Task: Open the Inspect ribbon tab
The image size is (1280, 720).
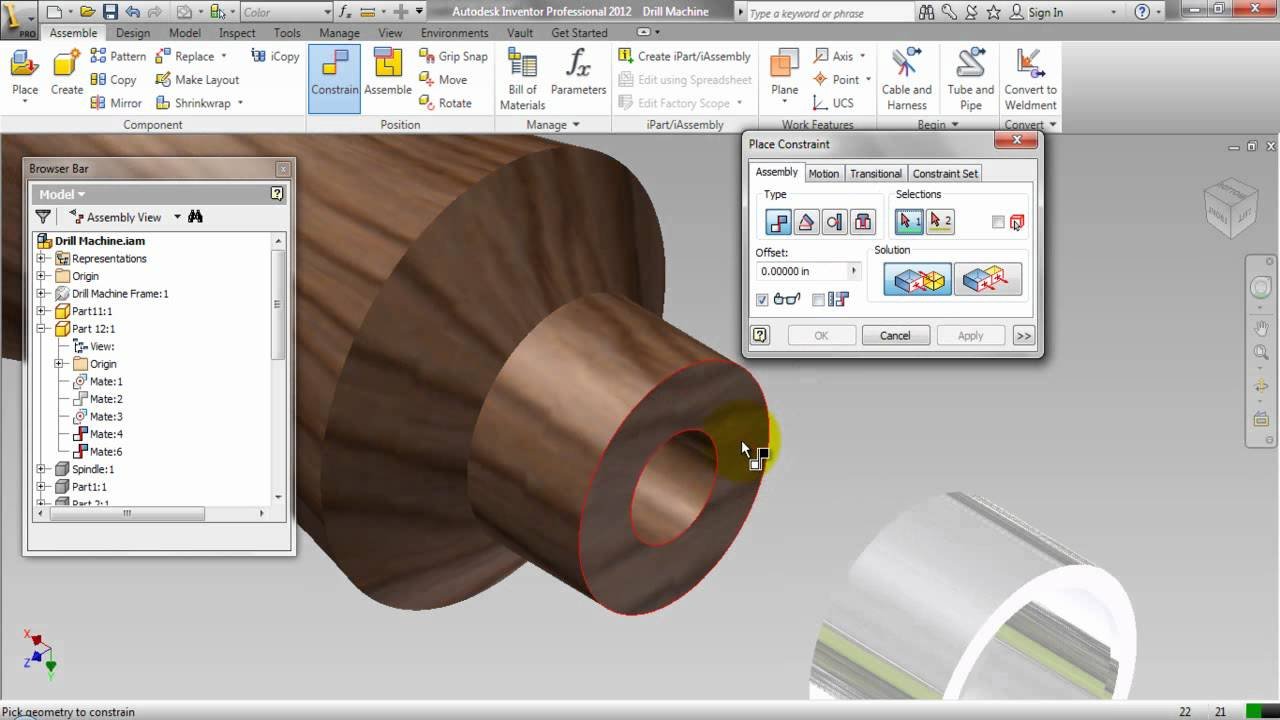Action: 237,33
